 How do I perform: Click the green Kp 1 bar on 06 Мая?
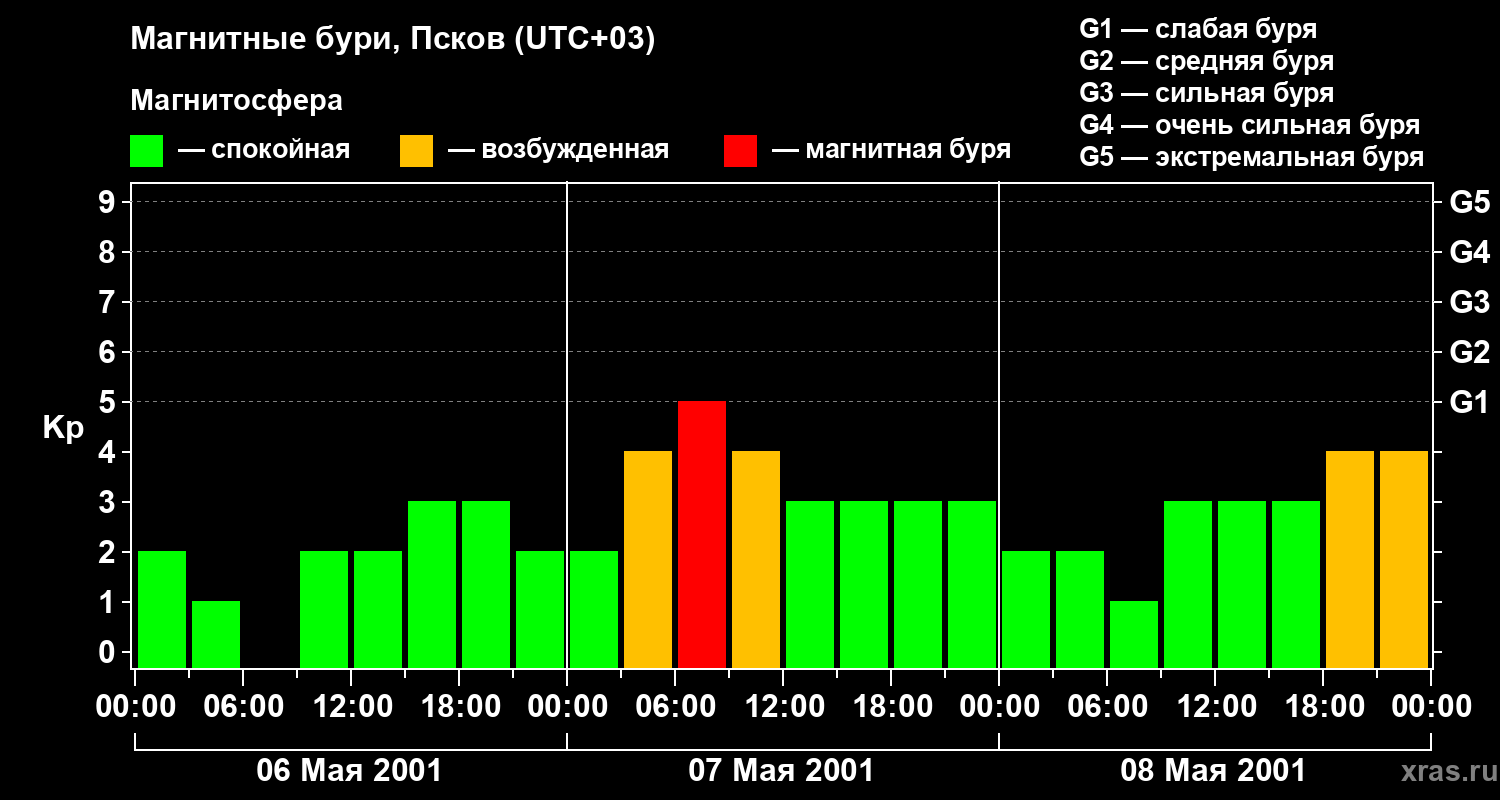point(216,634)
